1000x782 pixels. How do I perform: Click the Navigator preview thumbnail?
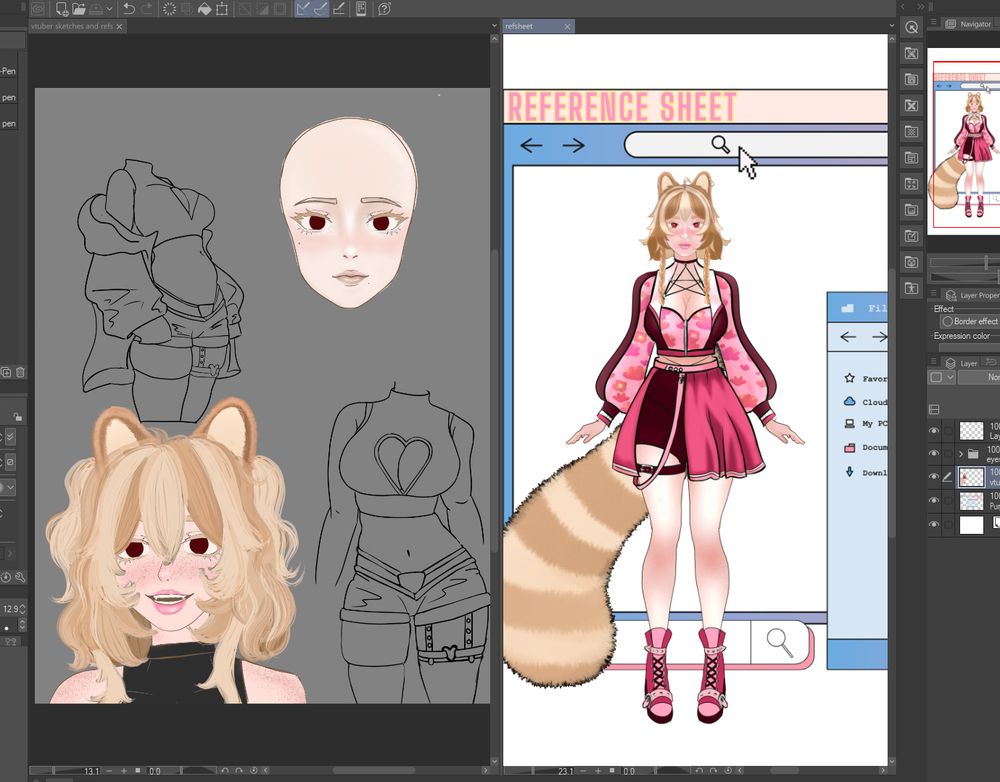coord(965,140)
